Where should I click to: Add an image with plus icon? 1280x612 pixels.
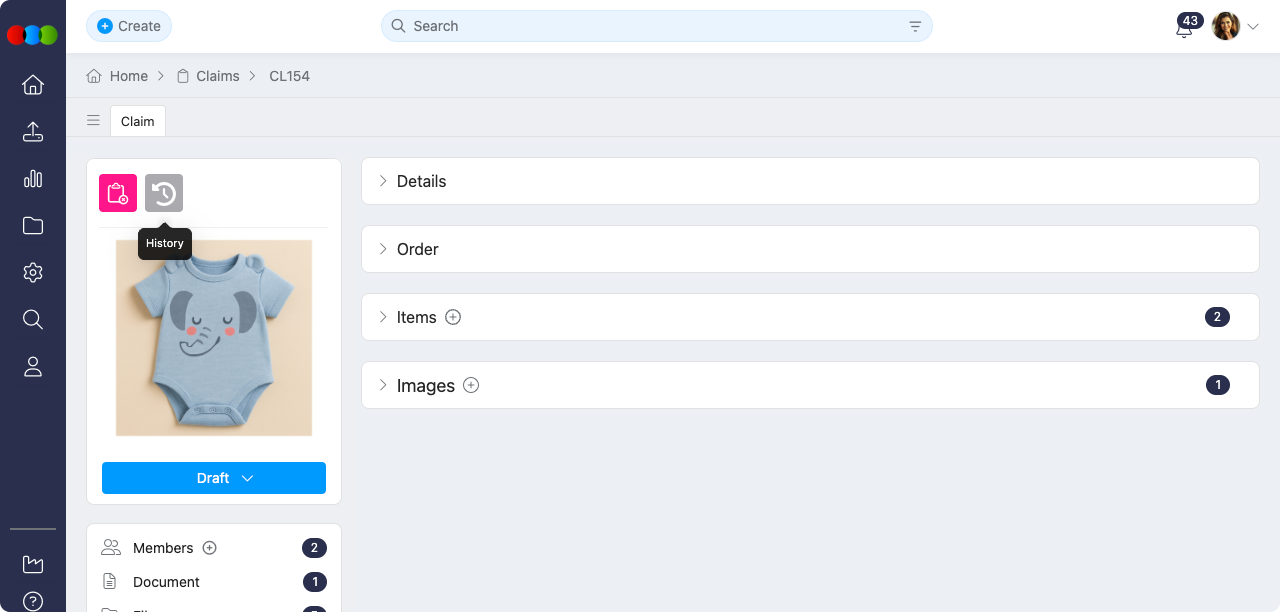[x=471, y=385]
